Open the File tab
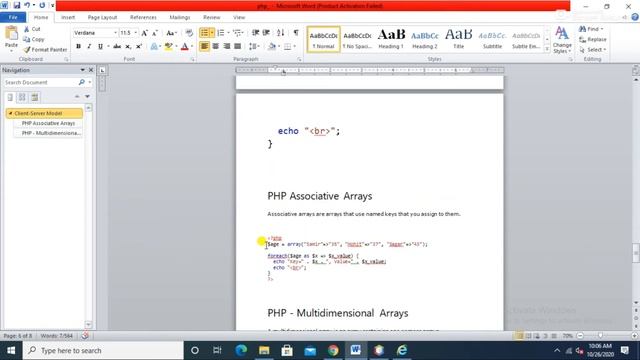Screen dimensions: 640x360 pos(13,18)
